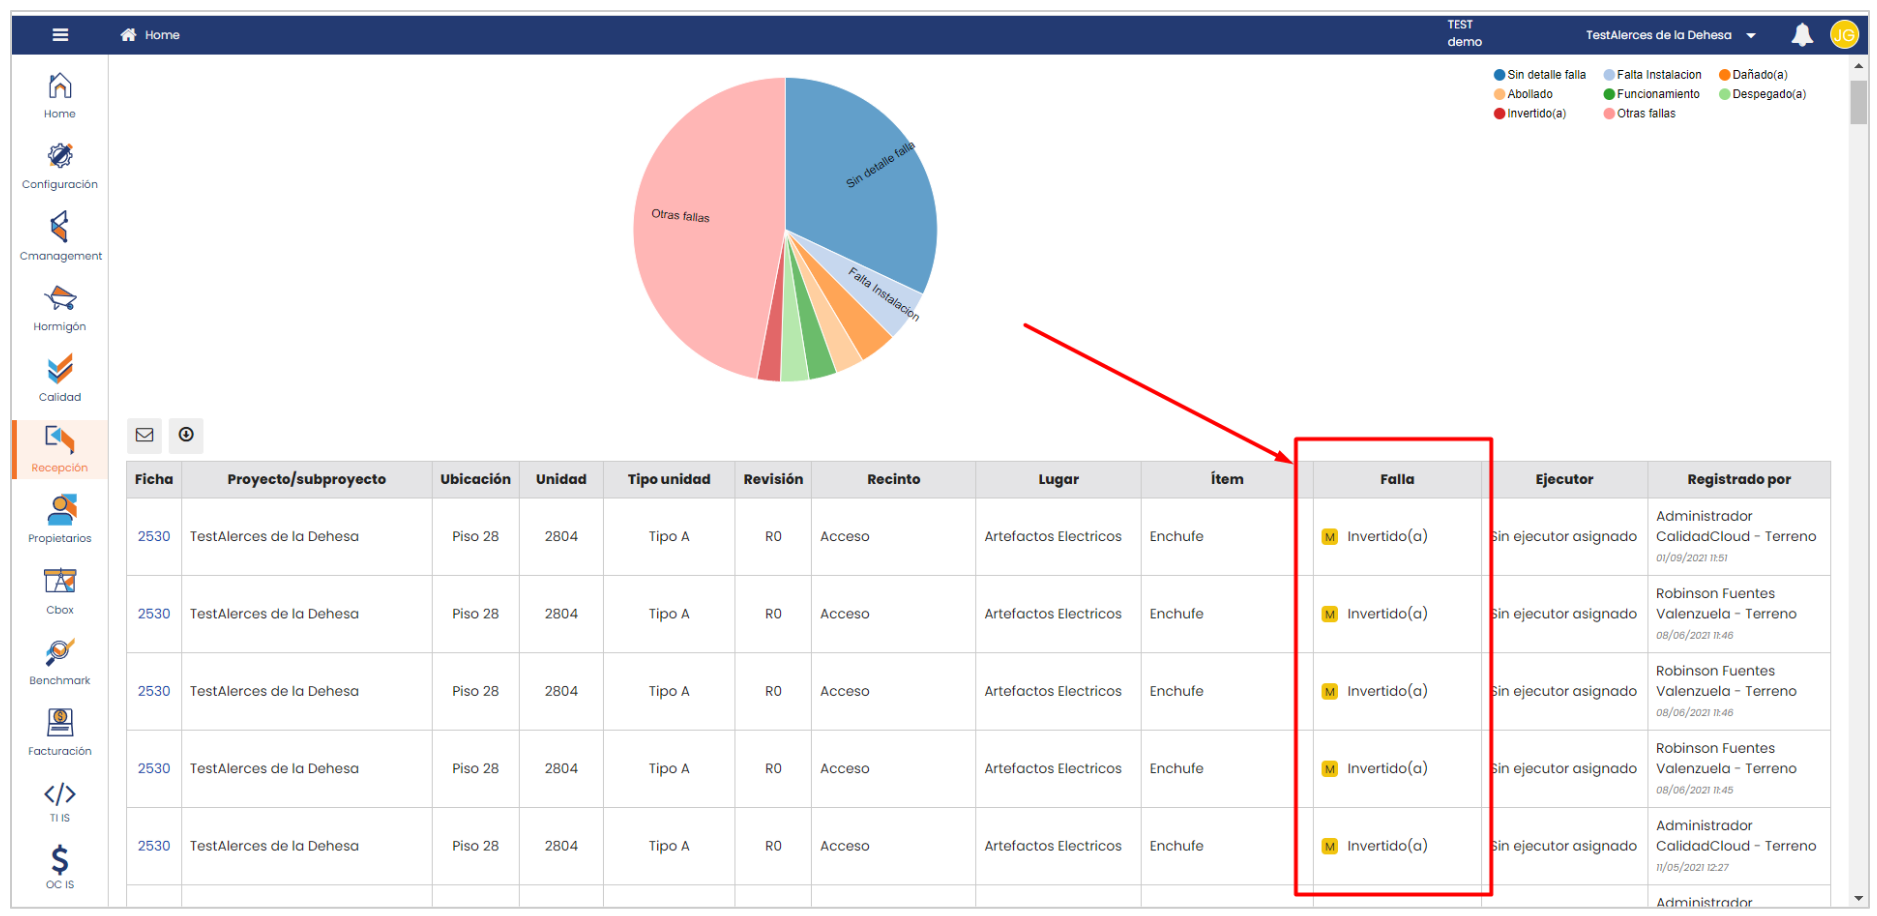The height and width of the screenshot is (916, 1877).
Task: Open the hamburger menu in the top bar
Action: point(60,35)
